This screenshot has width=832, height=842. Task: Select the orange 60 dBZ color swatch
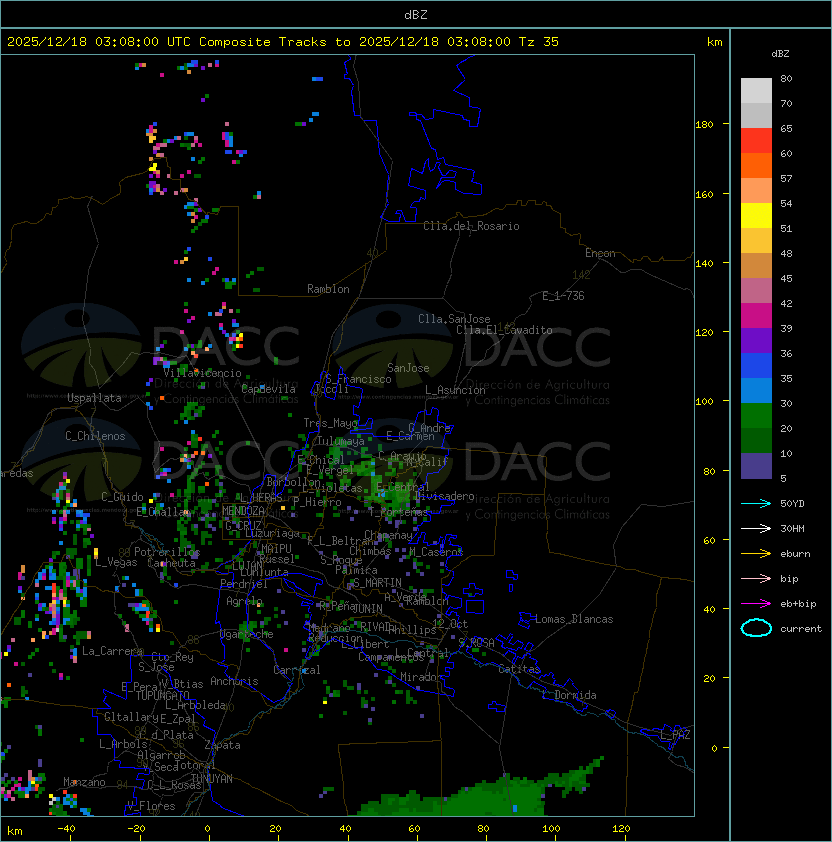pos(756,165)
